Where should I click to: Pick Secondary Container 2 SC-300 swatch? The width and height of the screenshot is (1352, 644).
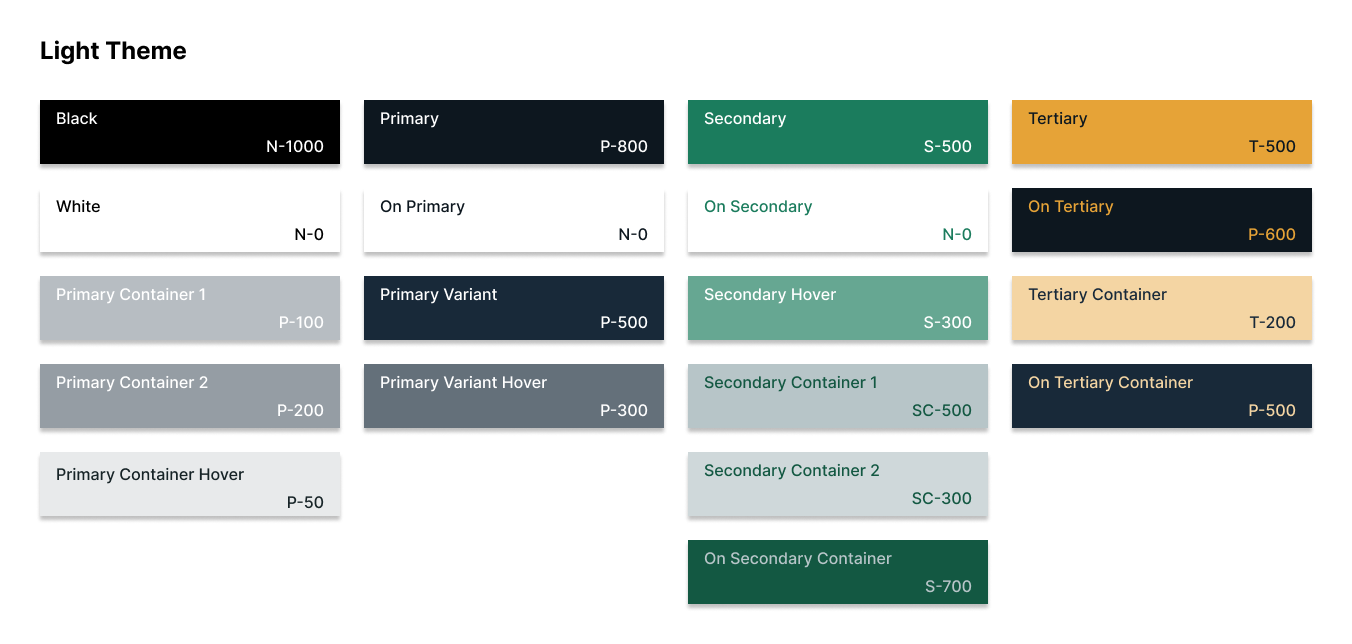click(x=838, y=484)
